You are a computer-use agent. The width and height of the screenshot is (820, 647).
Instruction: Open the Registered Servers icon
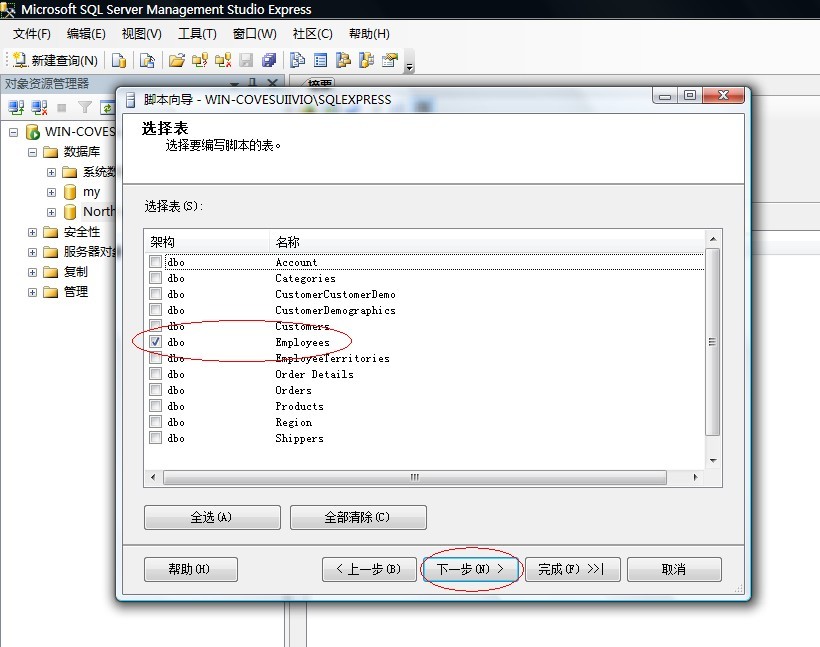[x=298, y=61]
